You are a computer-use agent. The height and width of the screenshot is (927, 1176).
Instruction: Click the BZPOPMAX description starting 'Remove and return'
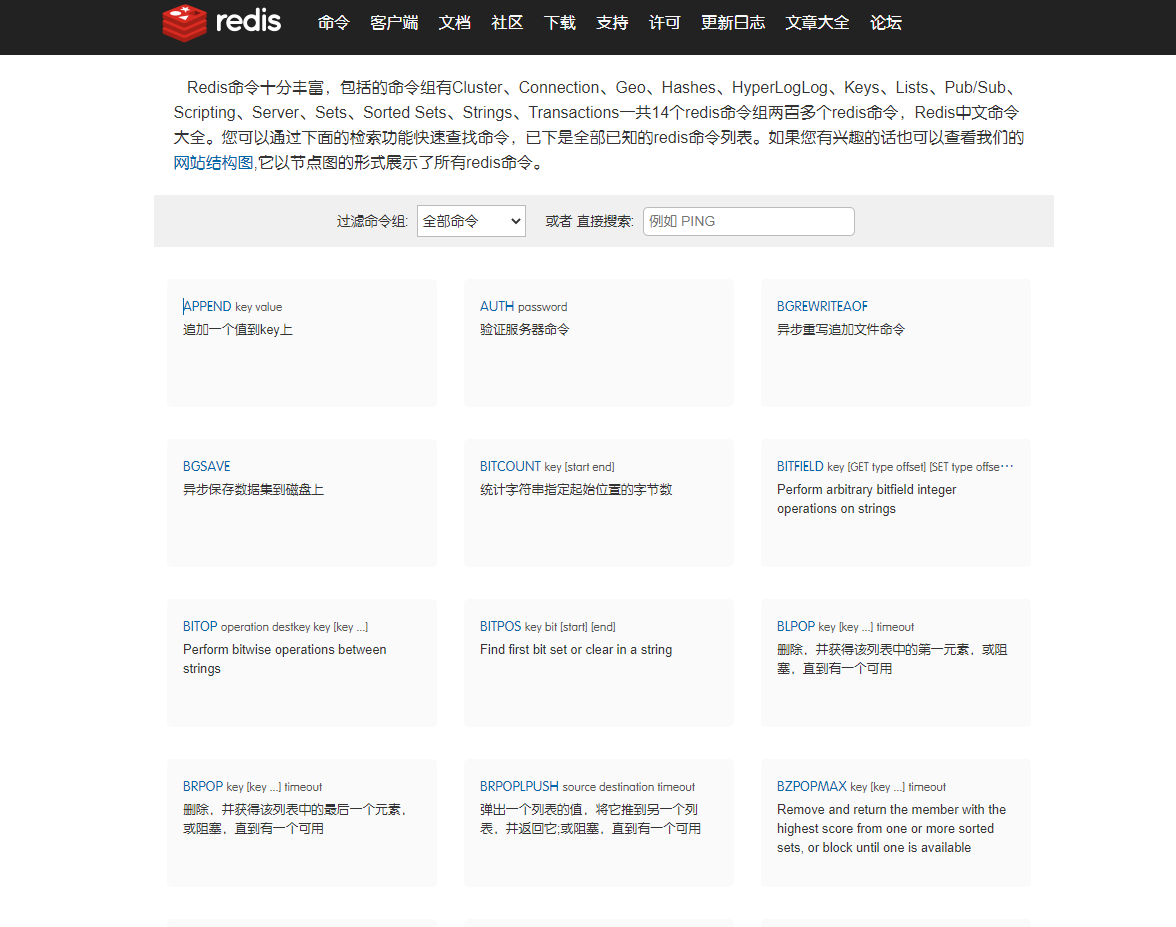pos(891,828)
